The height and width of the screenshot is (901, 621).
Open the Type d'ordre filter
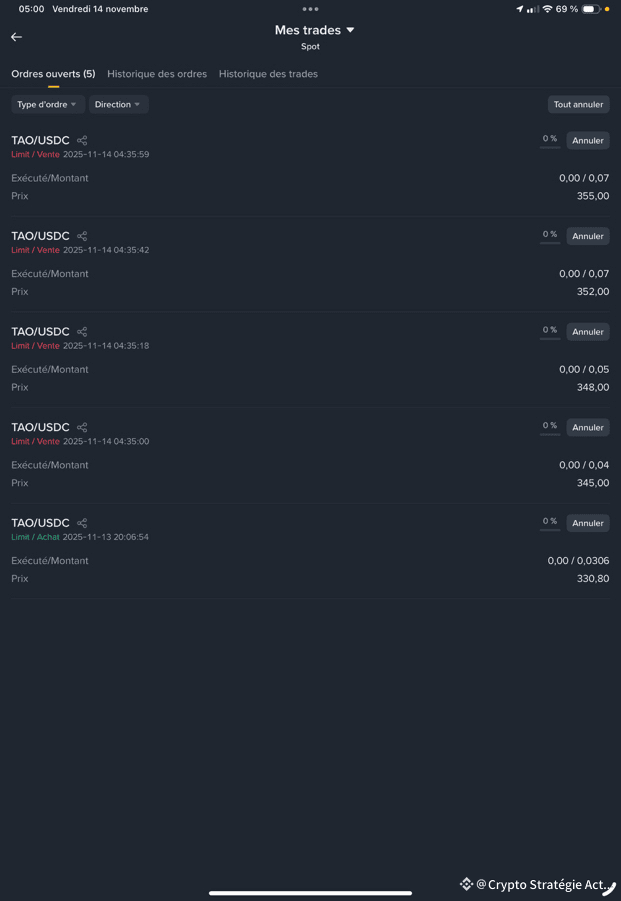point(47,104)
